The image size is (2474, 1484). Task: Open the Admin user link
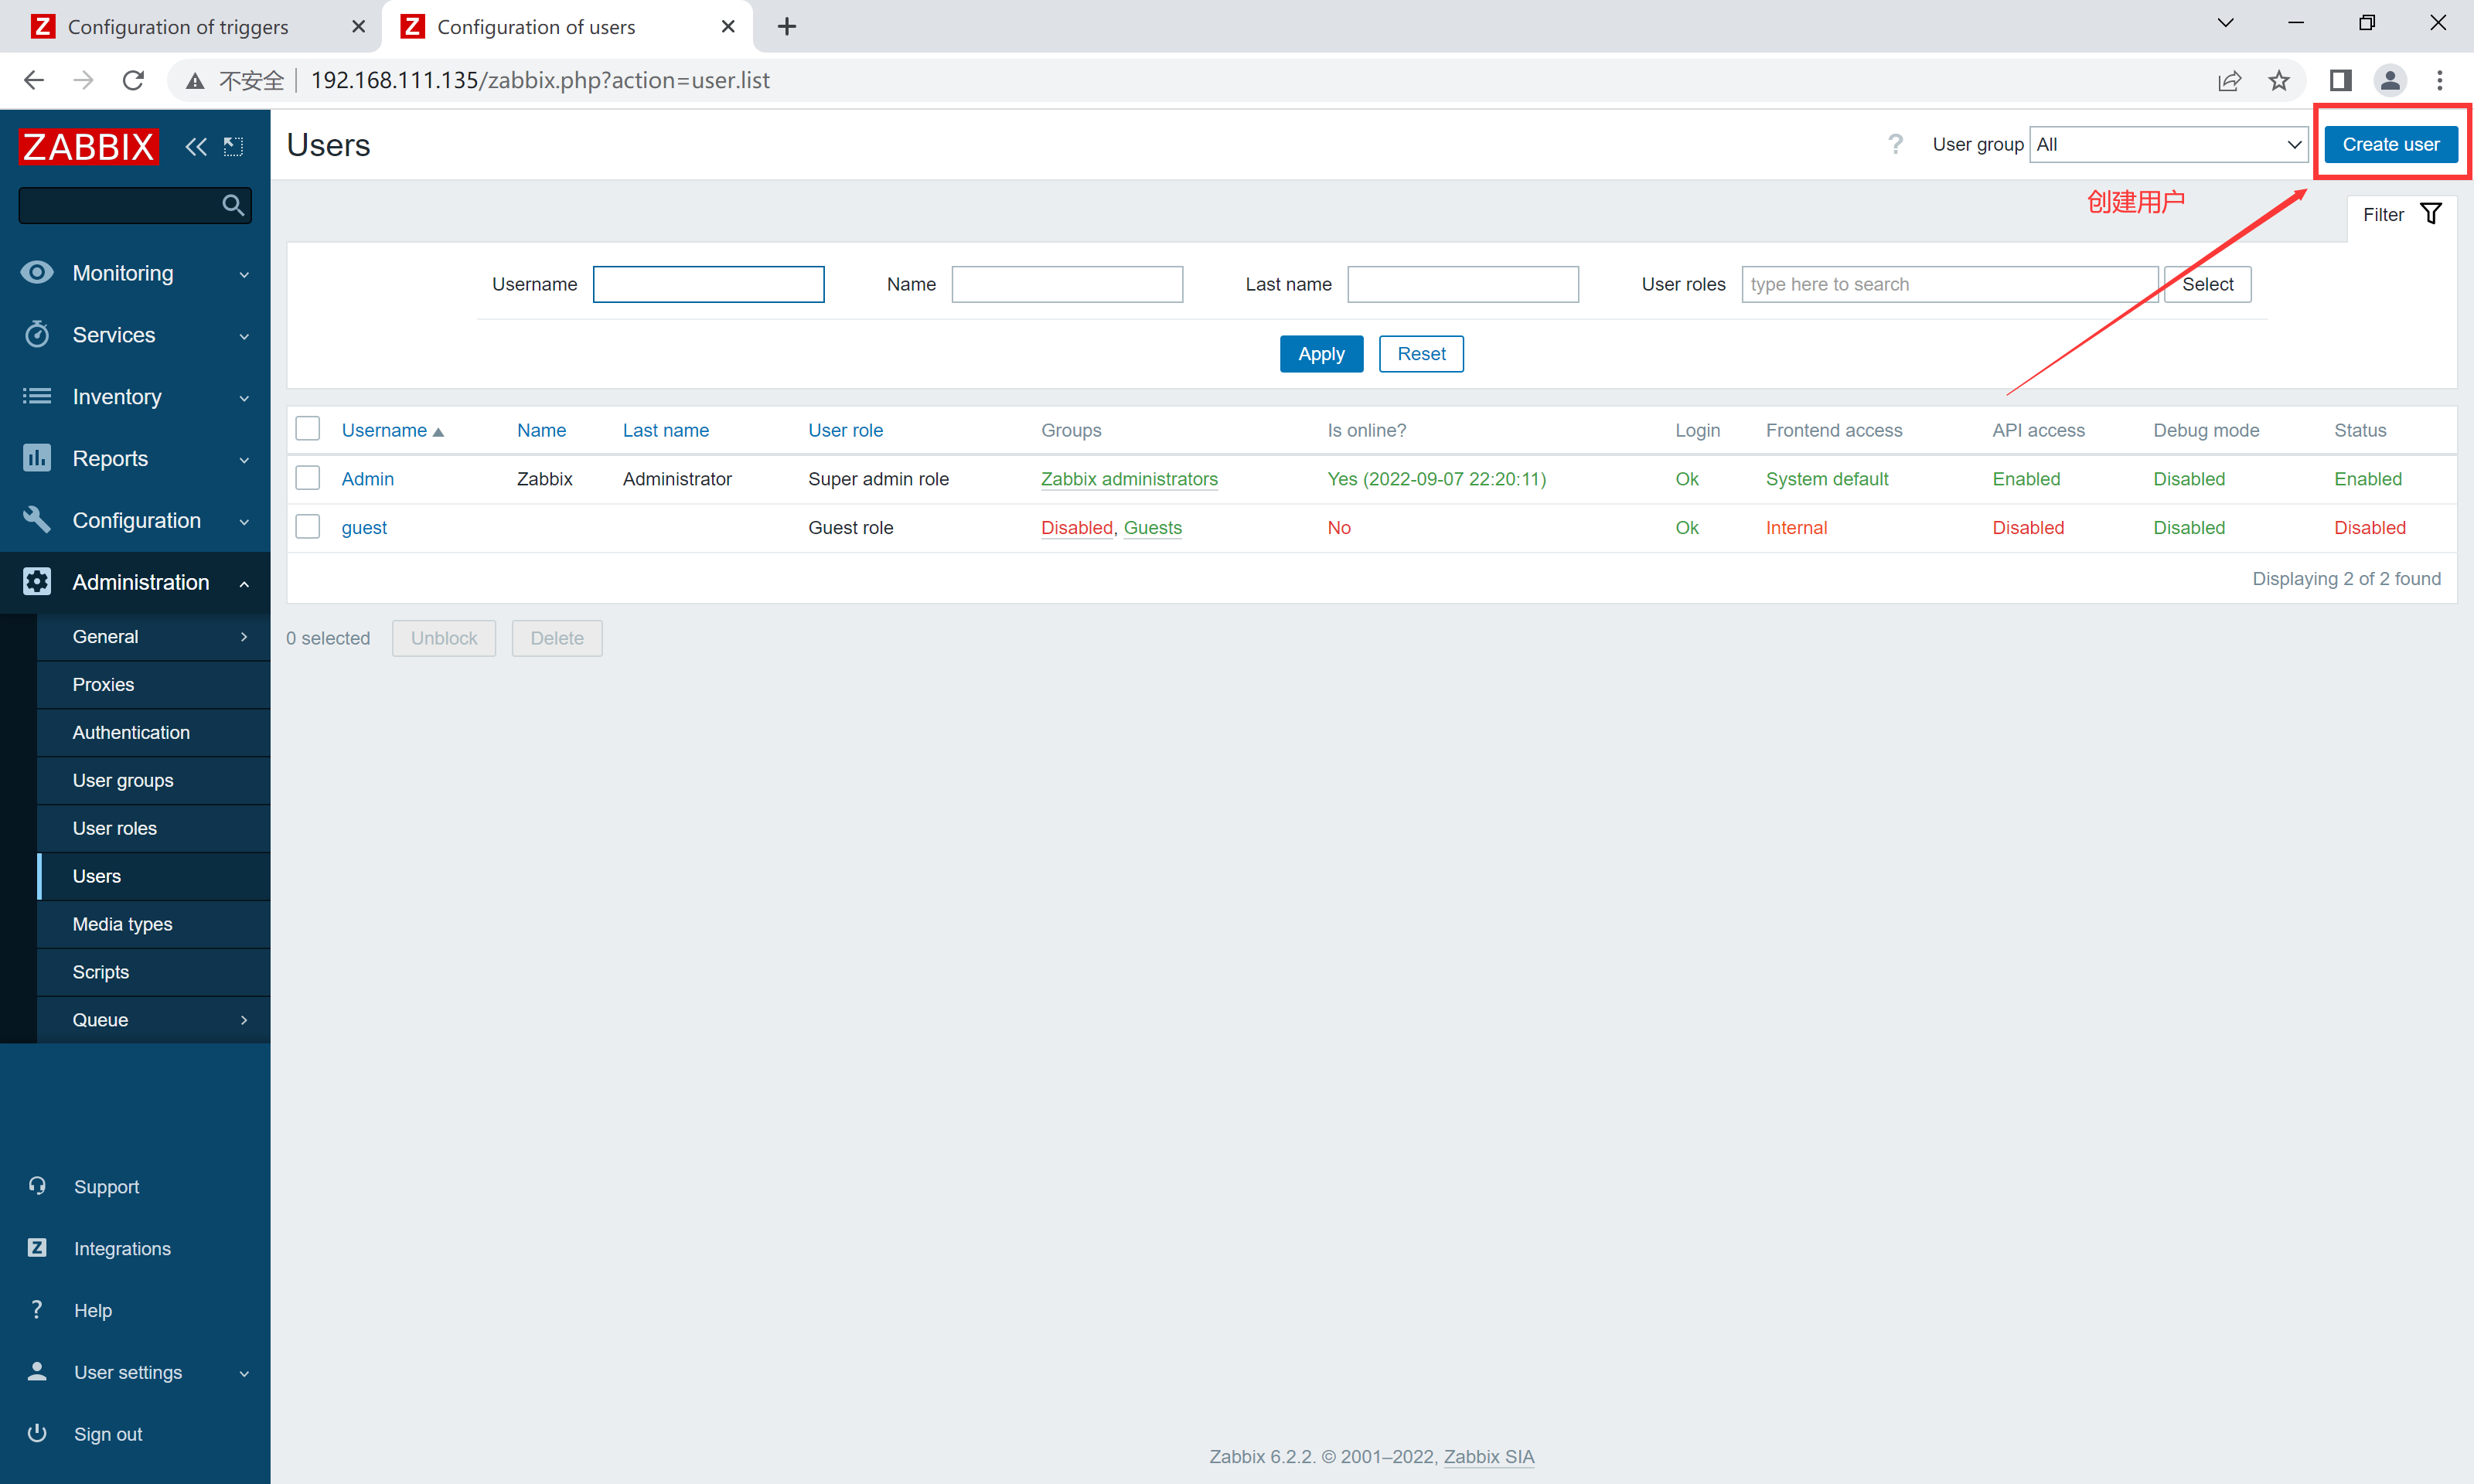click(x=367, y=479)
